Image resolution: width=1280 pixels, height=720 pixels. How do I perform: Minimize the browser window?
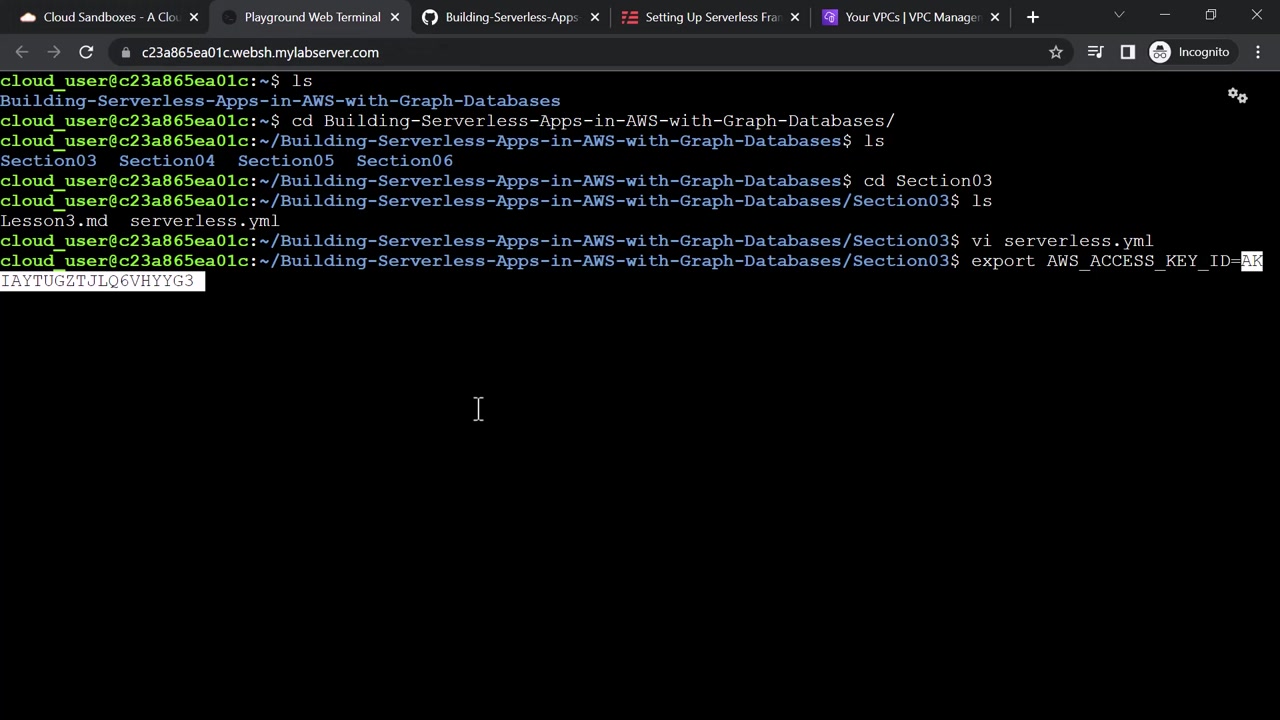pos(1165,15)
